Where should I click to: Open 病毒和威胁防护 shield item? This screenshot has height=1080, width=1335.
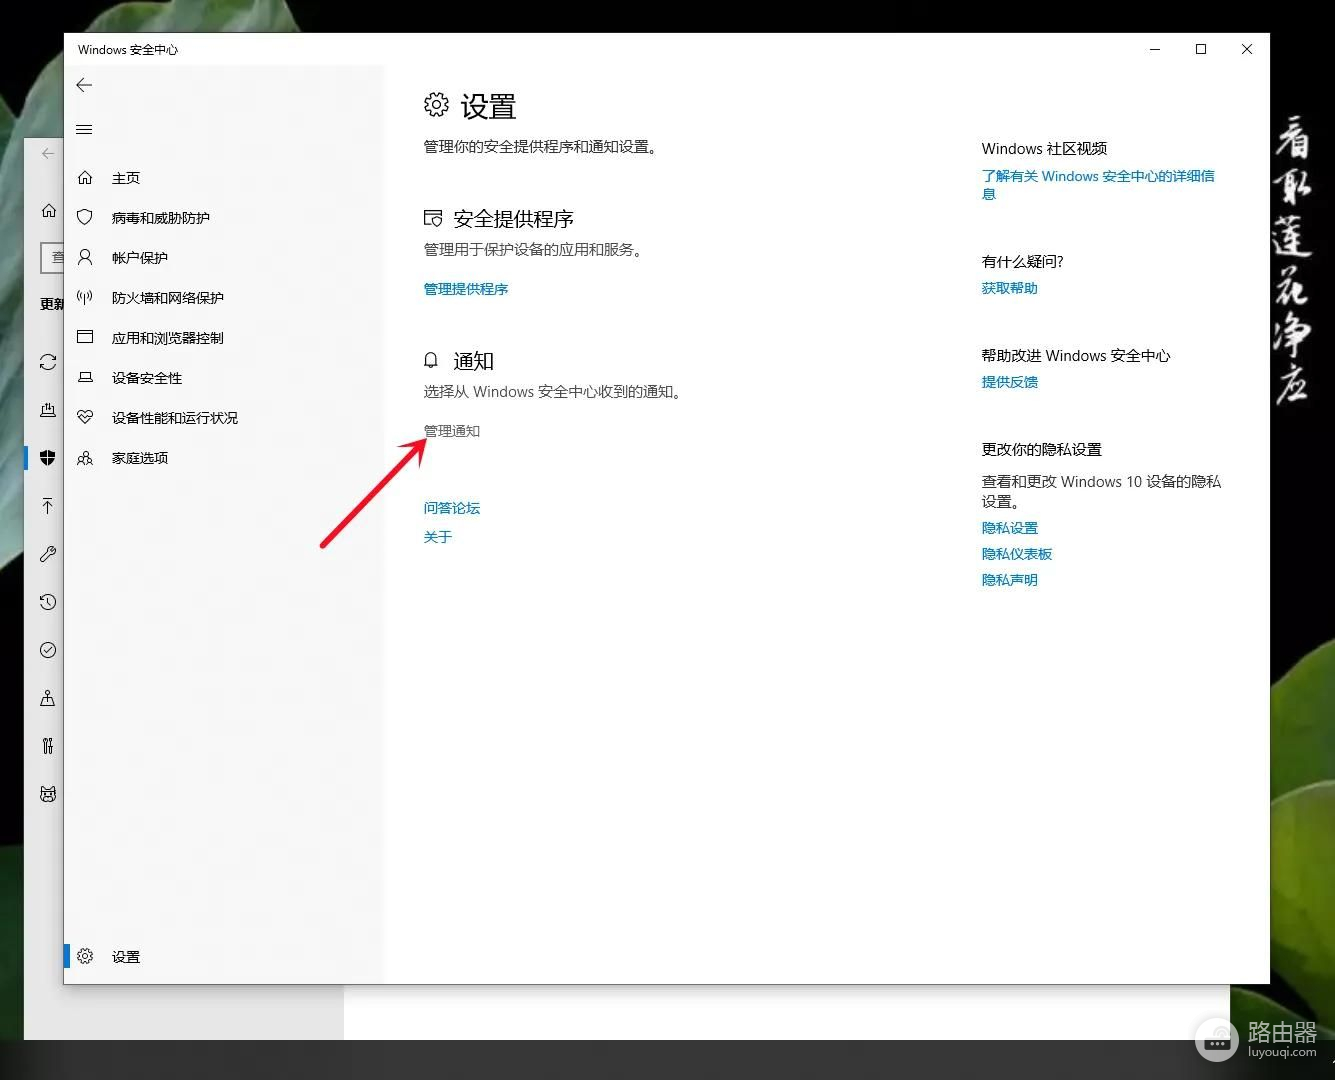(224, 218)
